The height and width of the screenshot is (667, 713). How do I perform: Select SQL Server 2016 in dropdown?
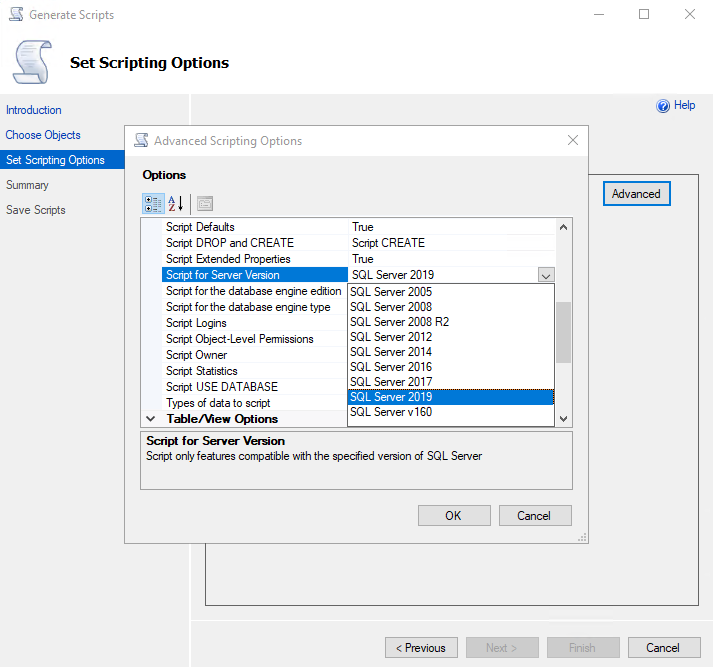click(x=451, y=366)
